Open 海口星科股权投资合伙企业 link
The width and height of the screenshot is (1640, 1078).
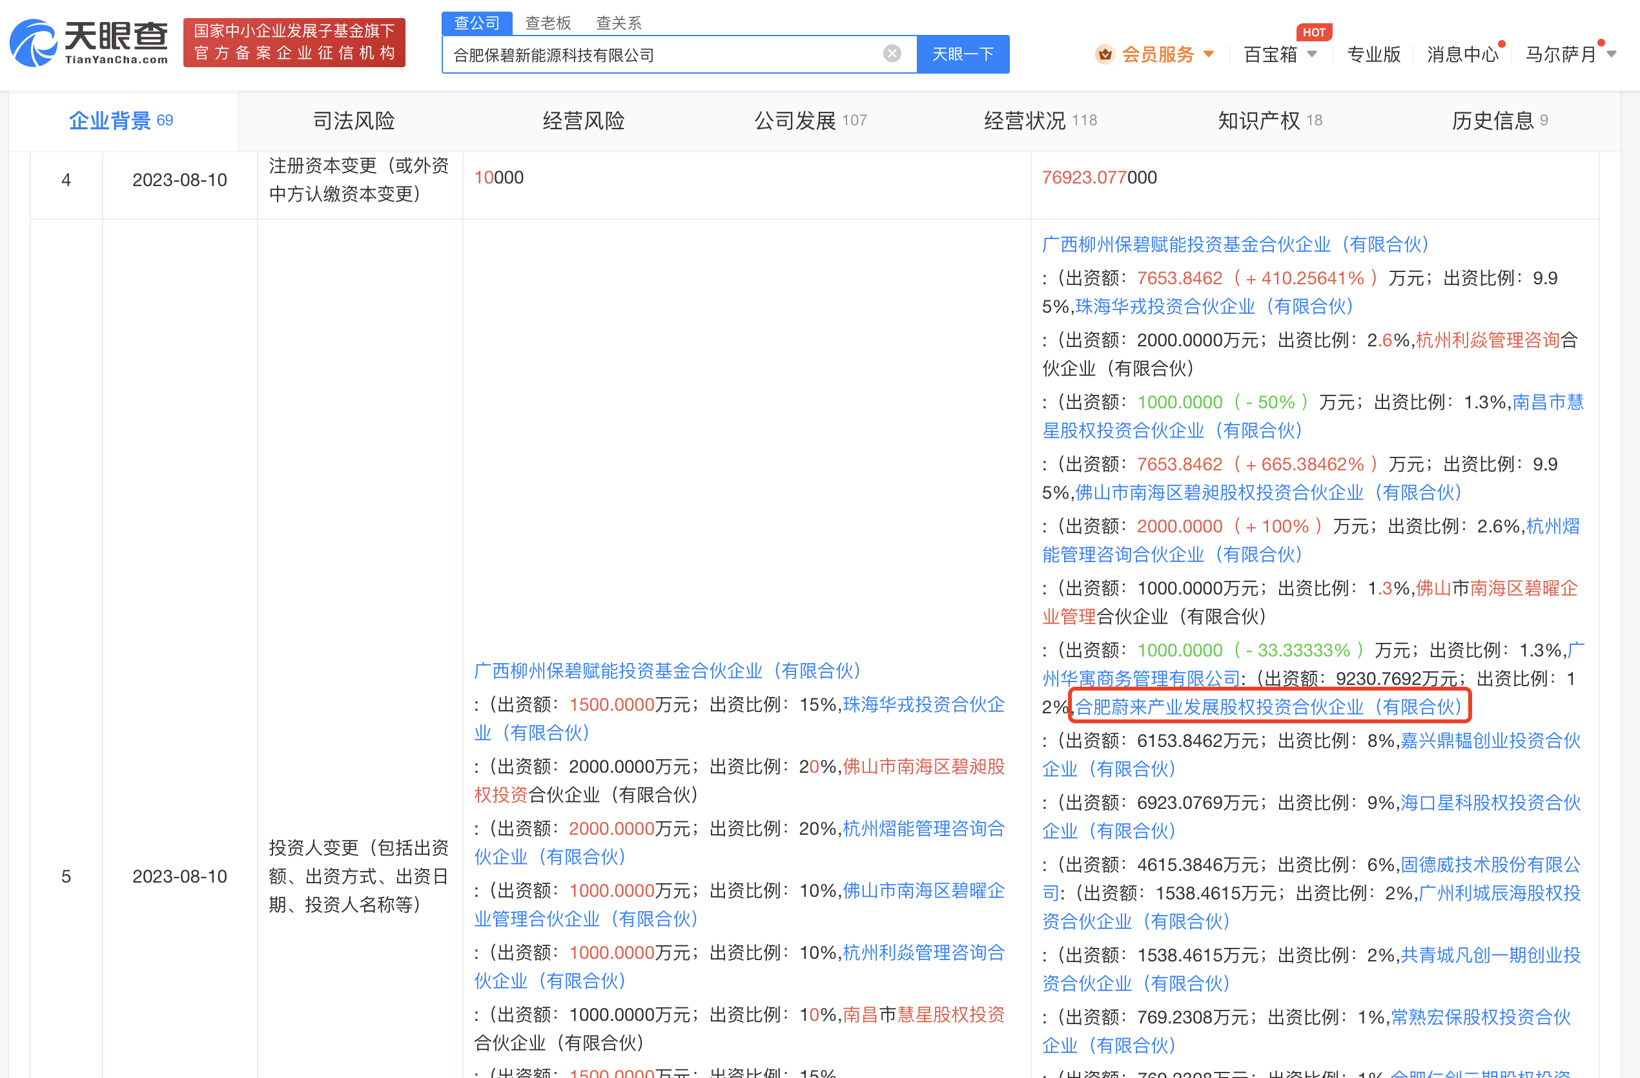(x=1311, y=816)
